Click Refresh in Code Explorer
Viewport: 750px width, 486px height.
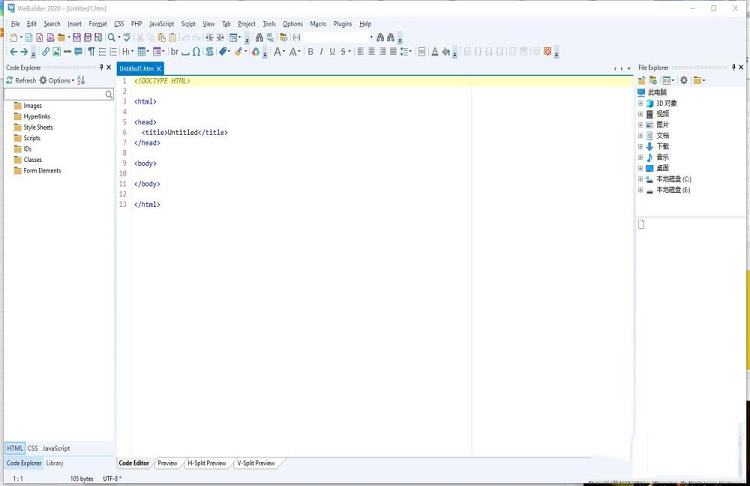(x=21, y=80)
